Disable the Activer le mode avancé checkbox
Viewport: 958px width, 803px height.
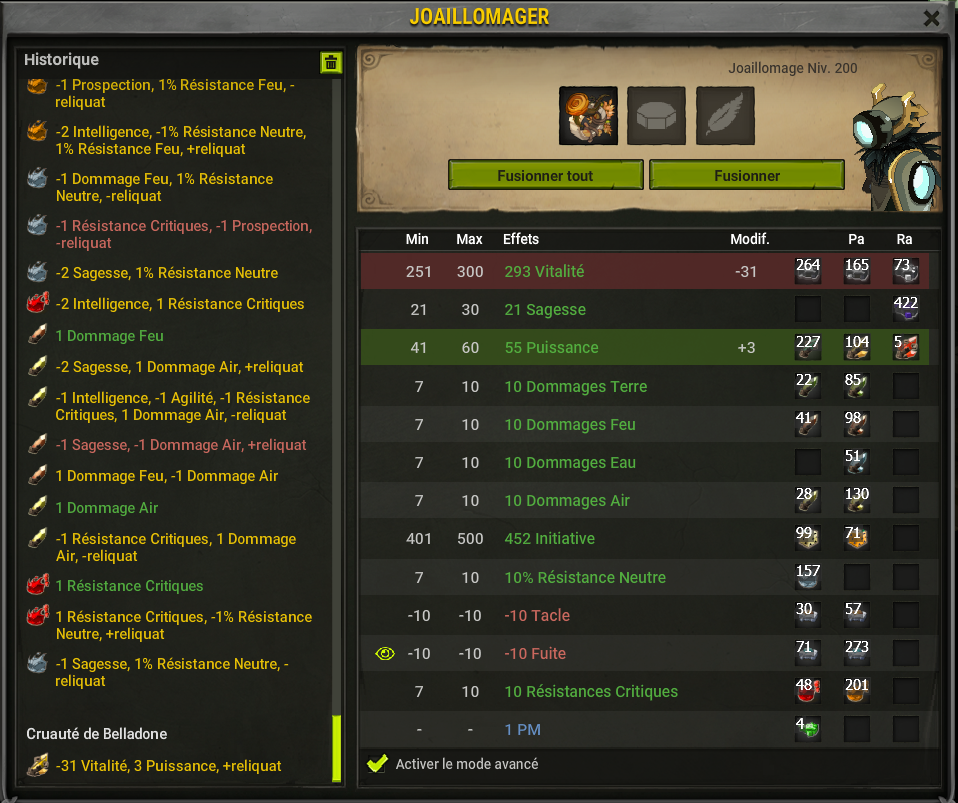(x=377, y=763)
